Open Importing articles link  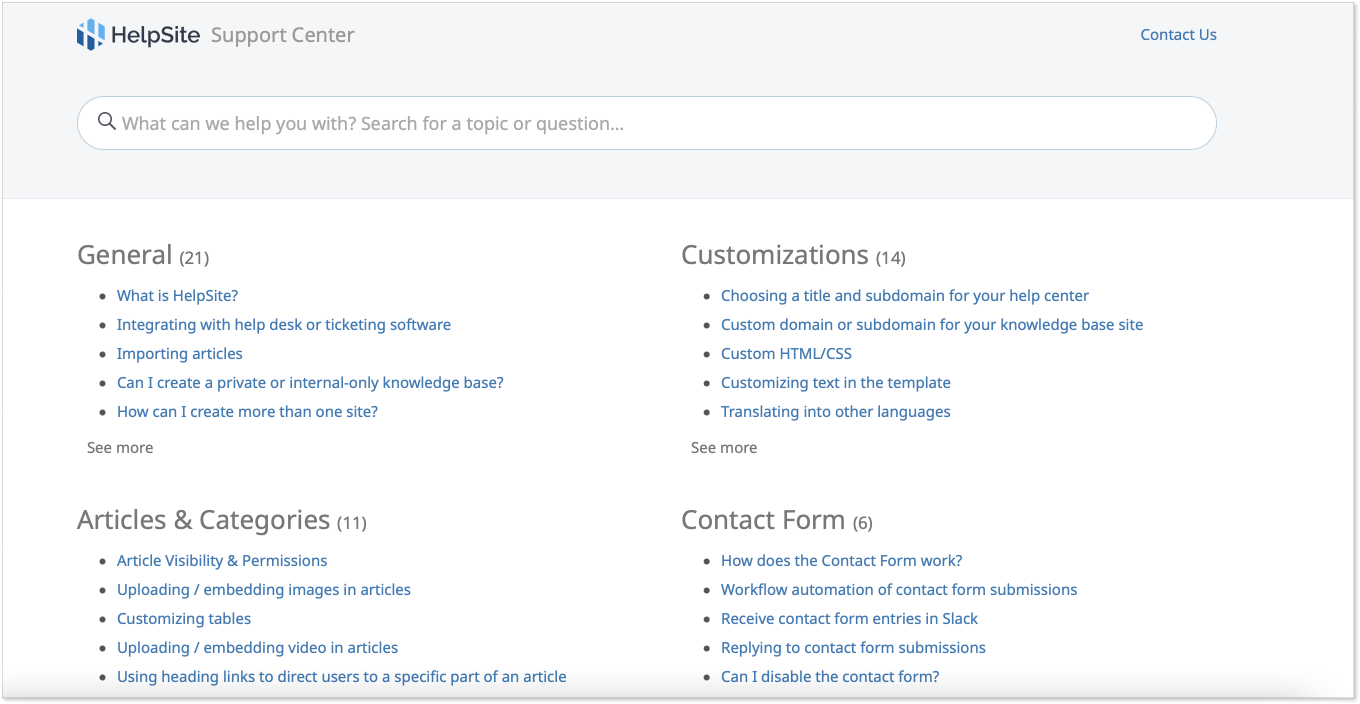(x=180, y=354)
